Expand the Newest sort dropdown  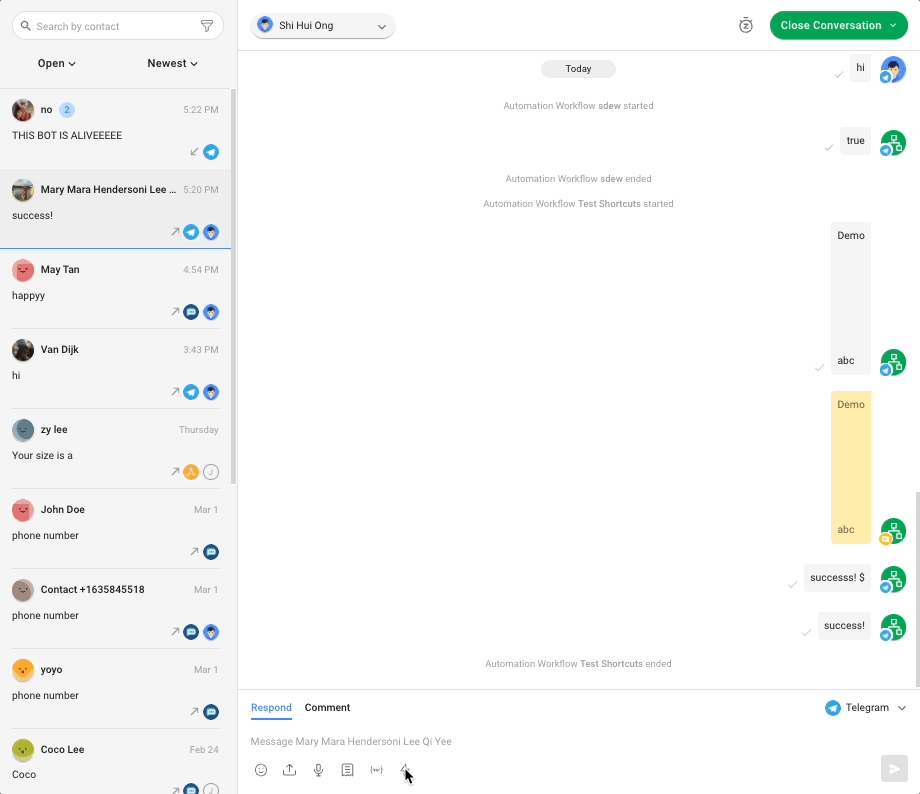pyautogui.click(x=172, y=64)
